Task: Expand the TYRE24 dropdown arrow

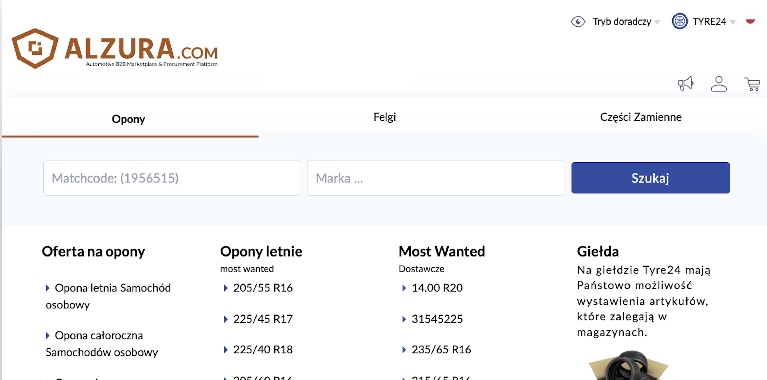Action: click(732, 22)
